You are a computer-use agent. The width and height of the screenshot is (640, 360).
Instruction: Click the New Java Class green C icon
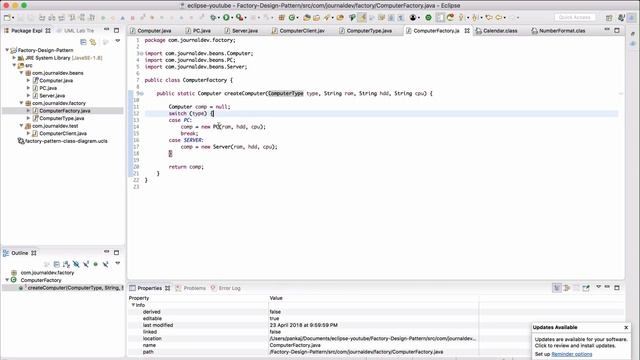pos(292,18)
